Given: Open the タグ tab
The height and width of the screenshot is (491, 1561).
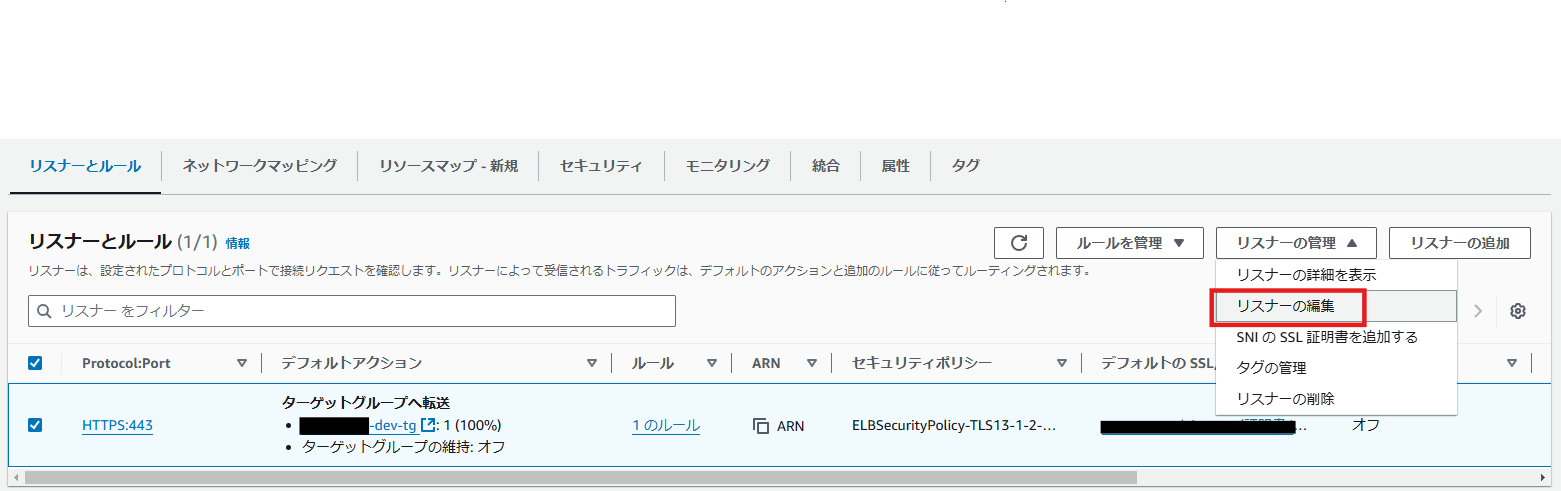Looking at the screenshot, I should point(965,166).
